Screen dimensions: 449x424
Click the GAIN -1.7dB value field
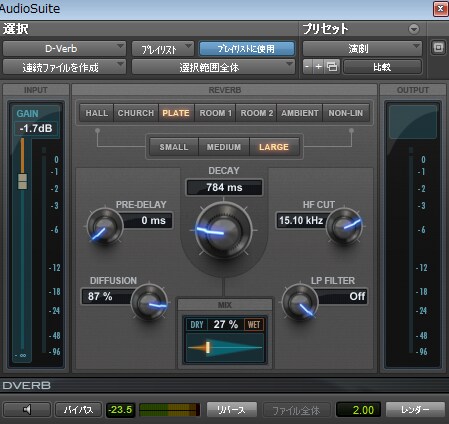coord(36,128)
